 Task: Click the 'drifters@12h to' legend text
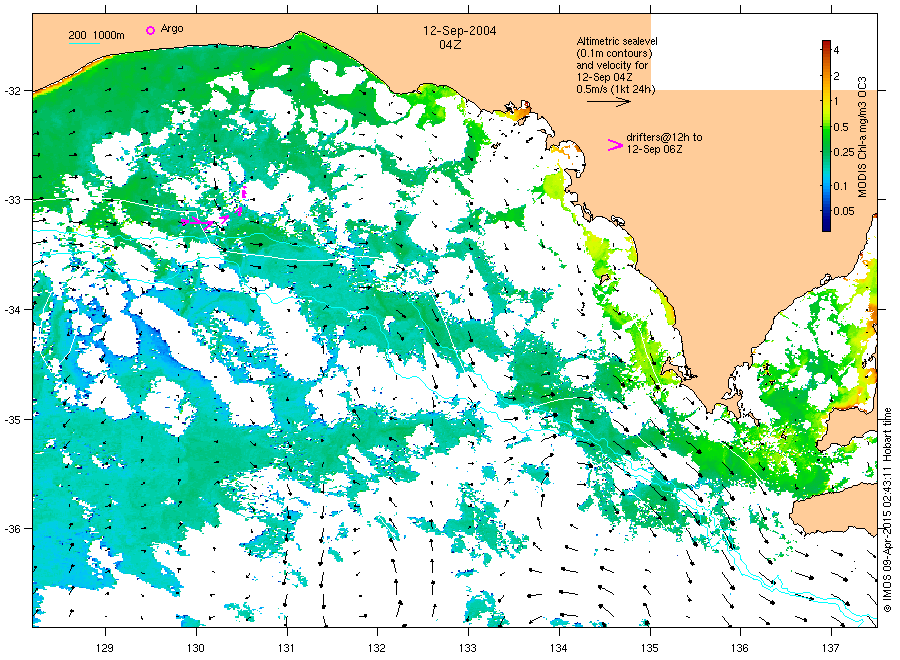click(x=664, y=137)
